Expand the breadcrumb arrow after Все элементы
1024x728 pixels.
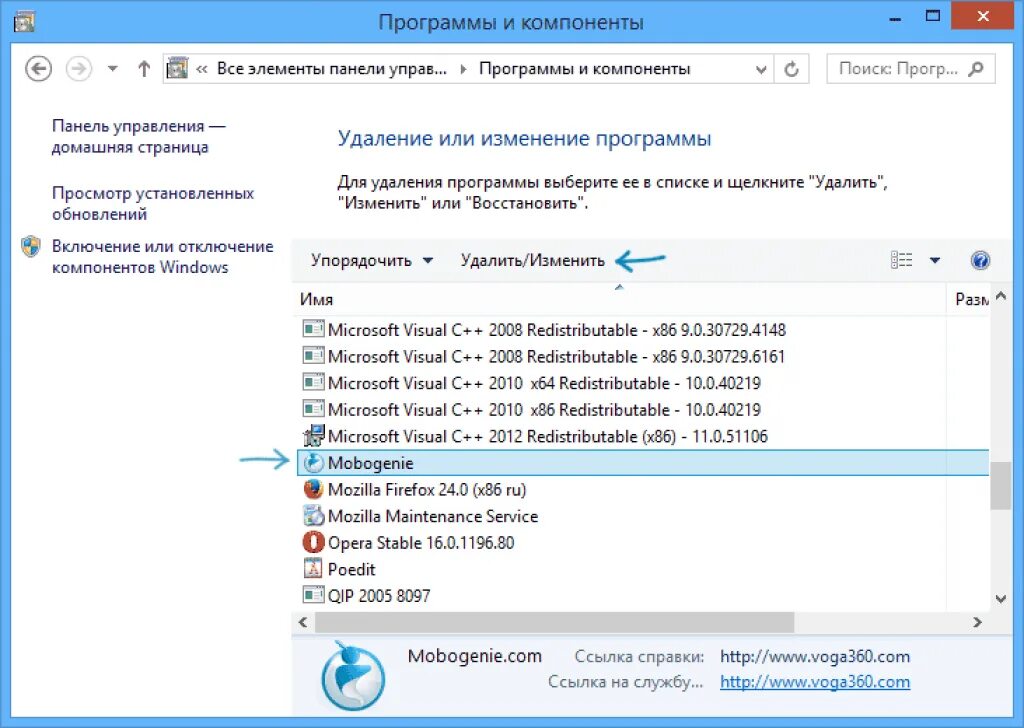click(463, 69)
